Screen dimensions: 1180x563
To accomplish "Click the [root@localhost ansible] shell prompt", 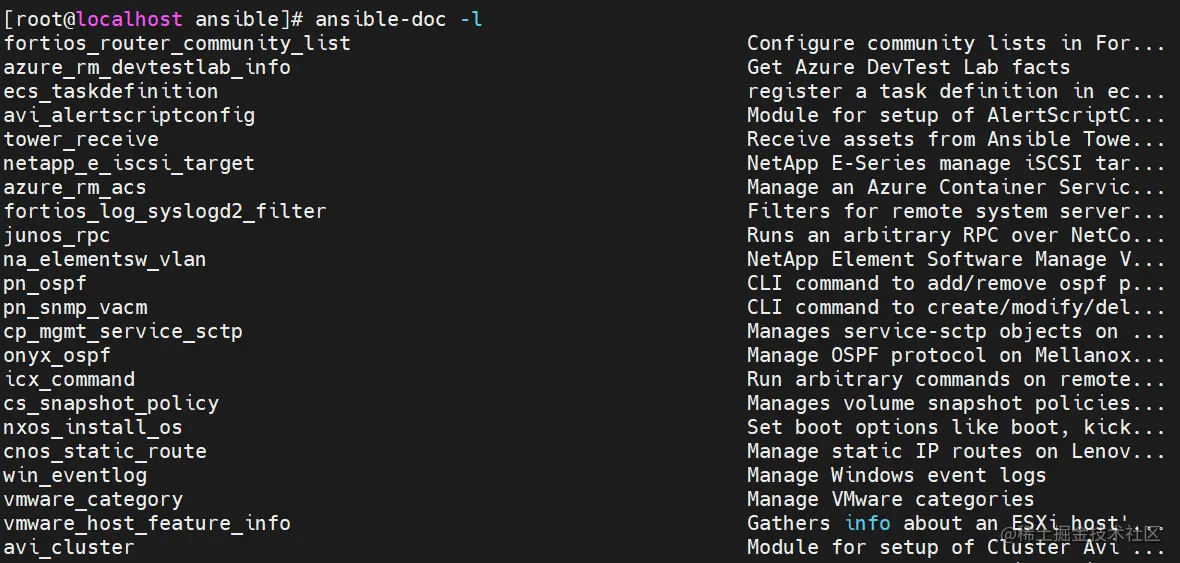I will click(152, 19).
